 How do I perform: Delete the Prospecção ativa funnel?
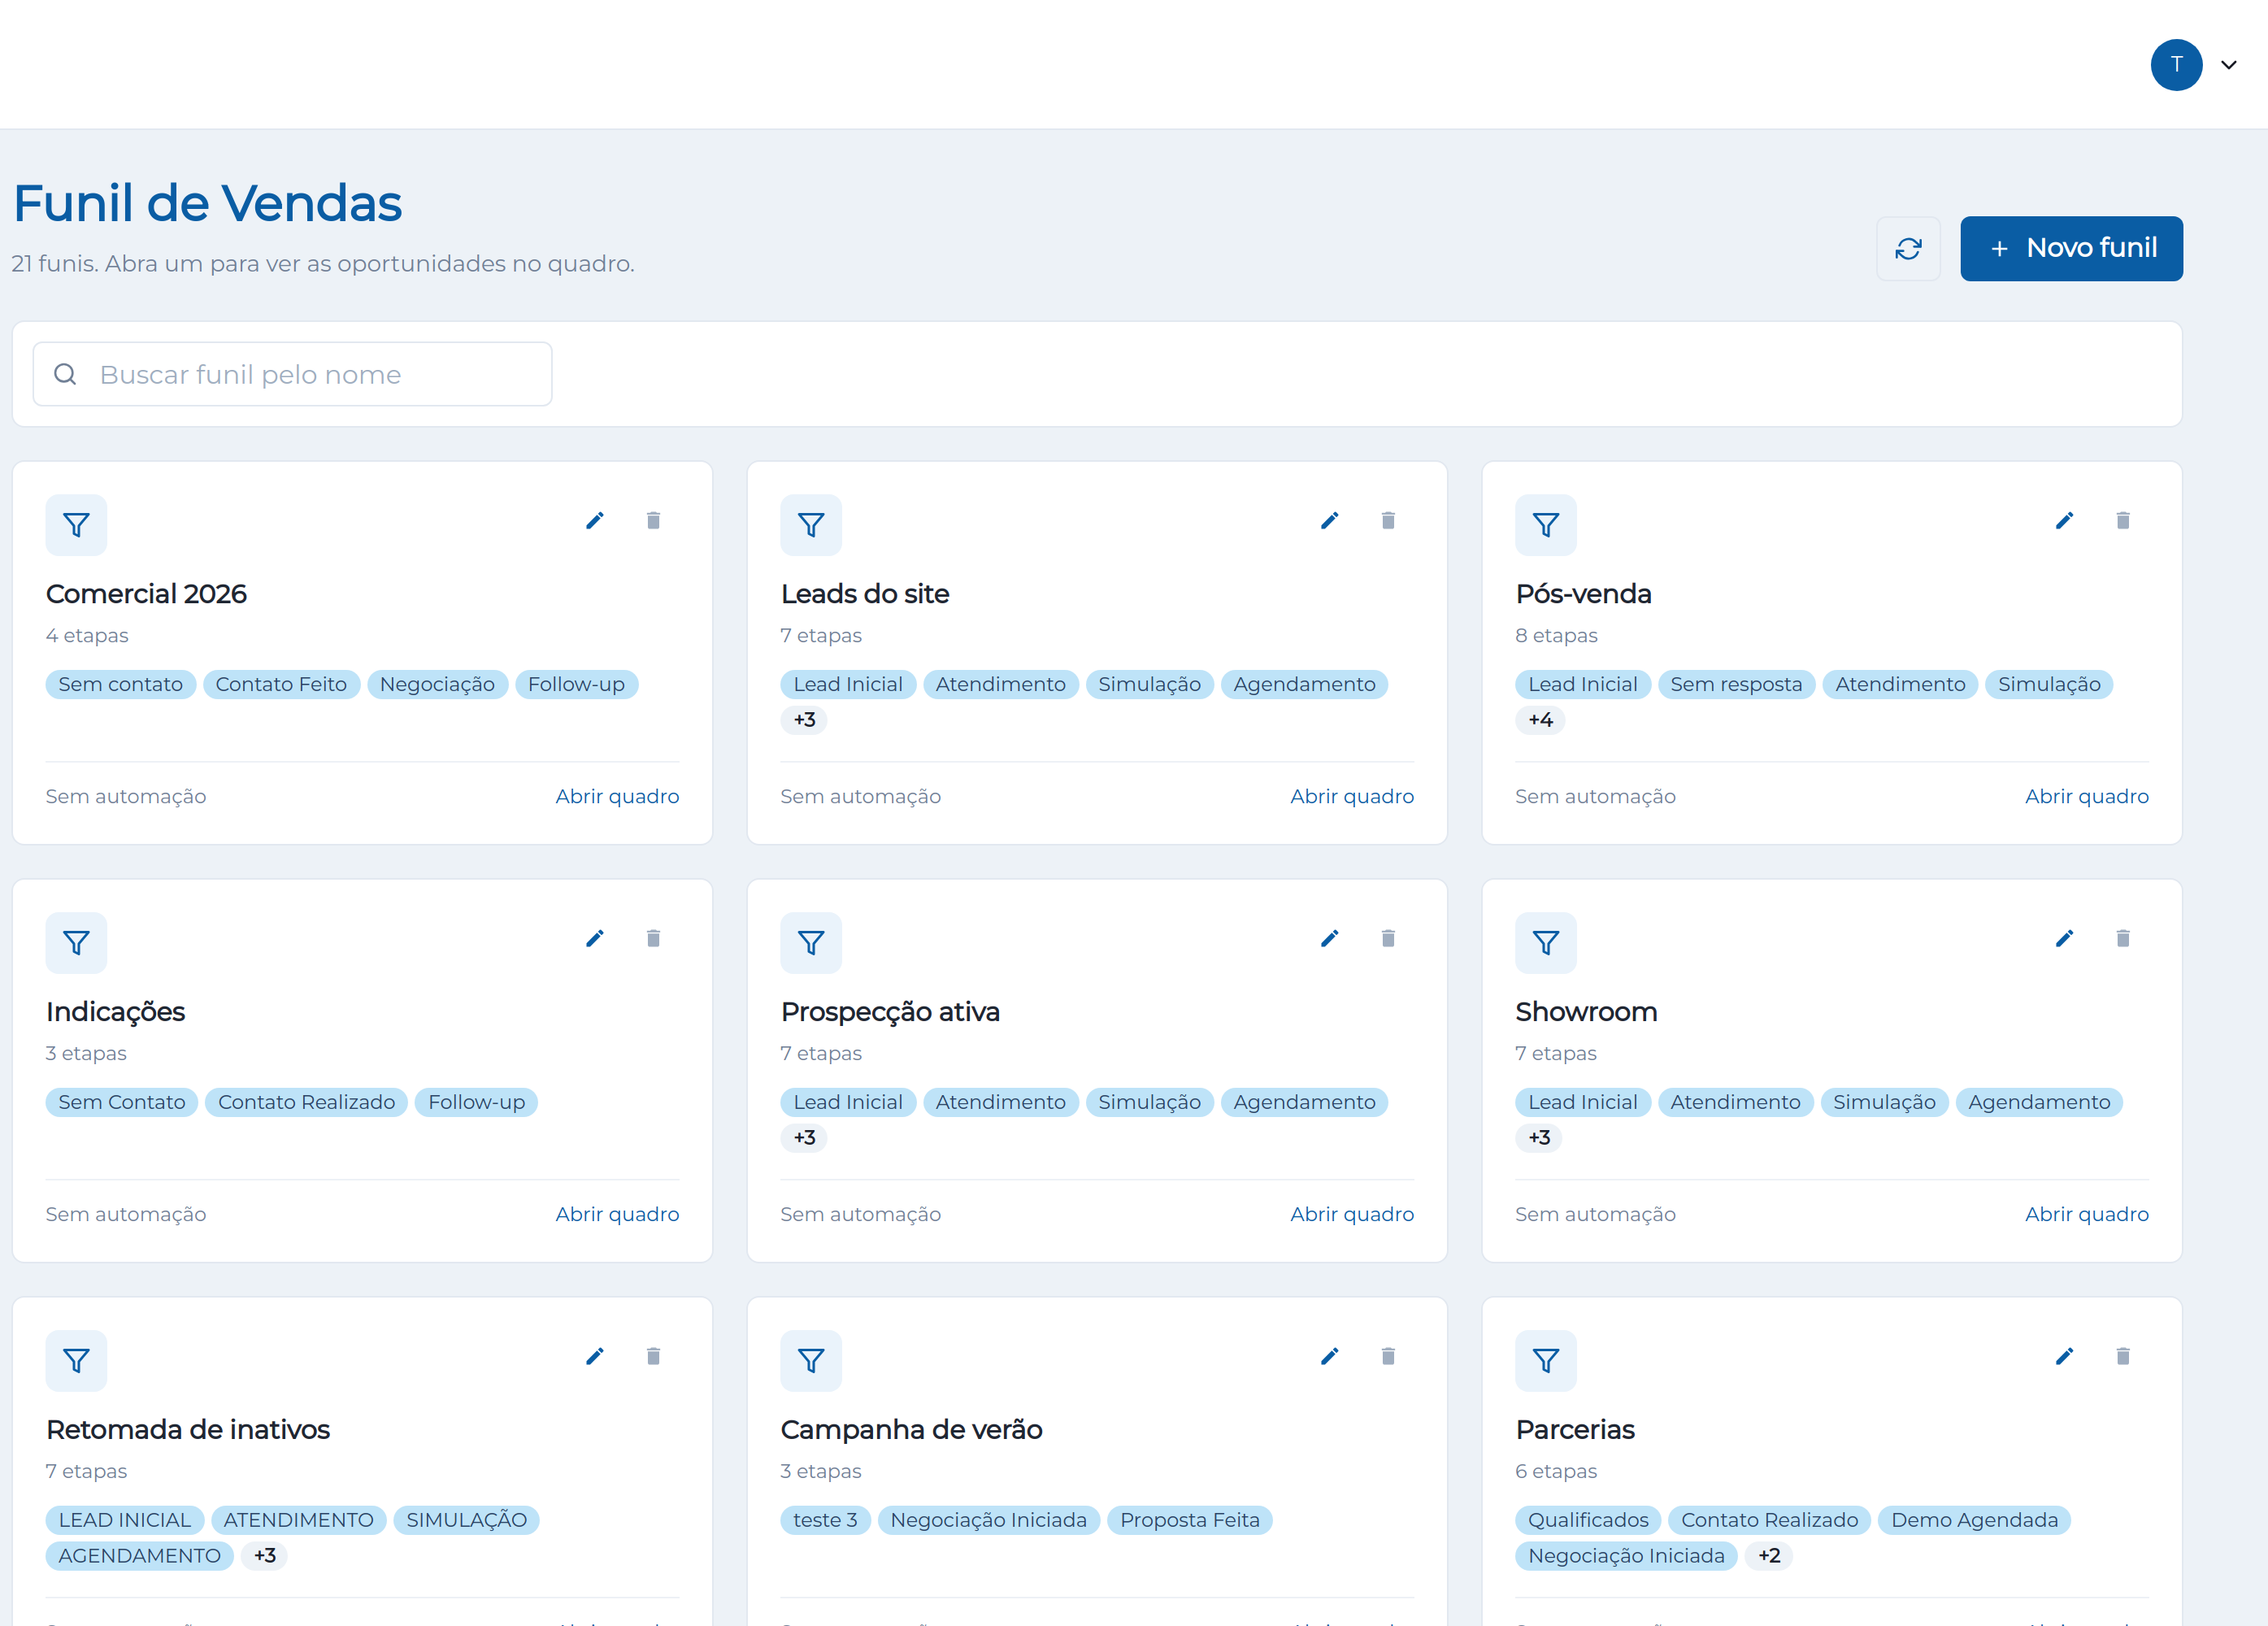pos(1388,939)
